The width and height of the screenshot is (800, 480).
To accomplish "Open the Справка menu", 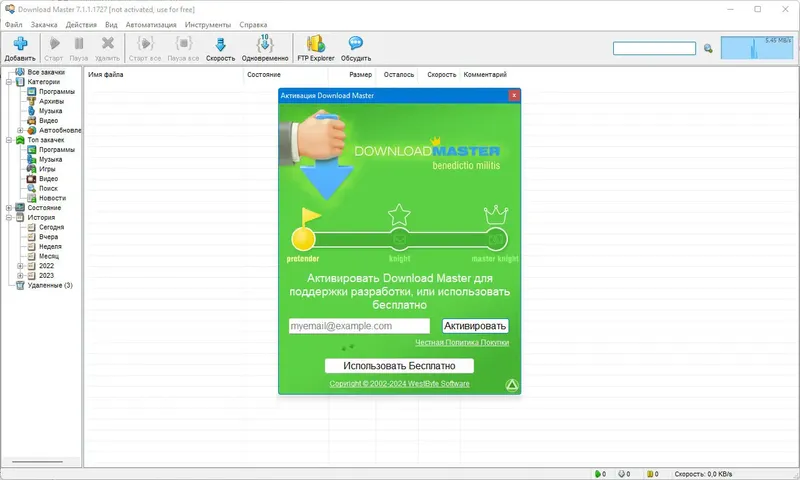I will tap(253, 24).
